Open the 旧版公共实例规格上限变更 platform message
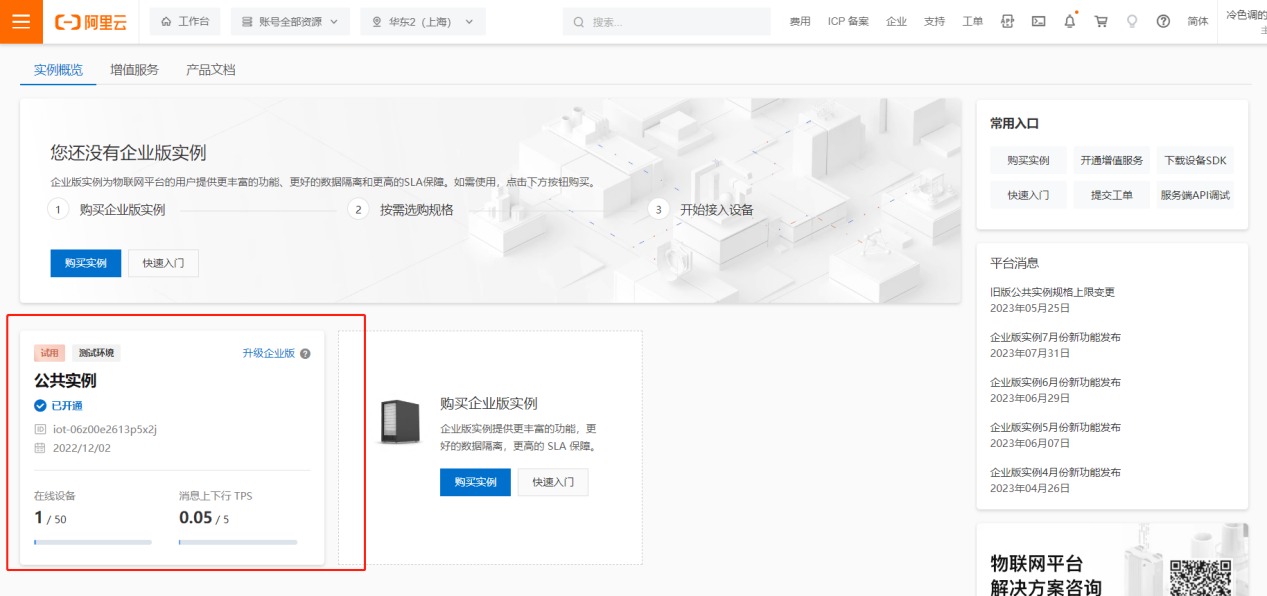 (x=1052, y=292)
